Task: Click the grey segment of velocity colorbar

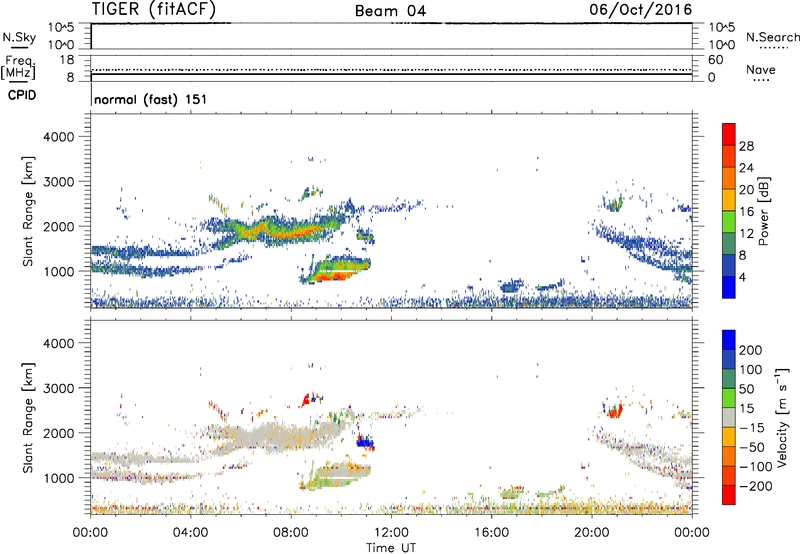Action: (x=729, y=417)
